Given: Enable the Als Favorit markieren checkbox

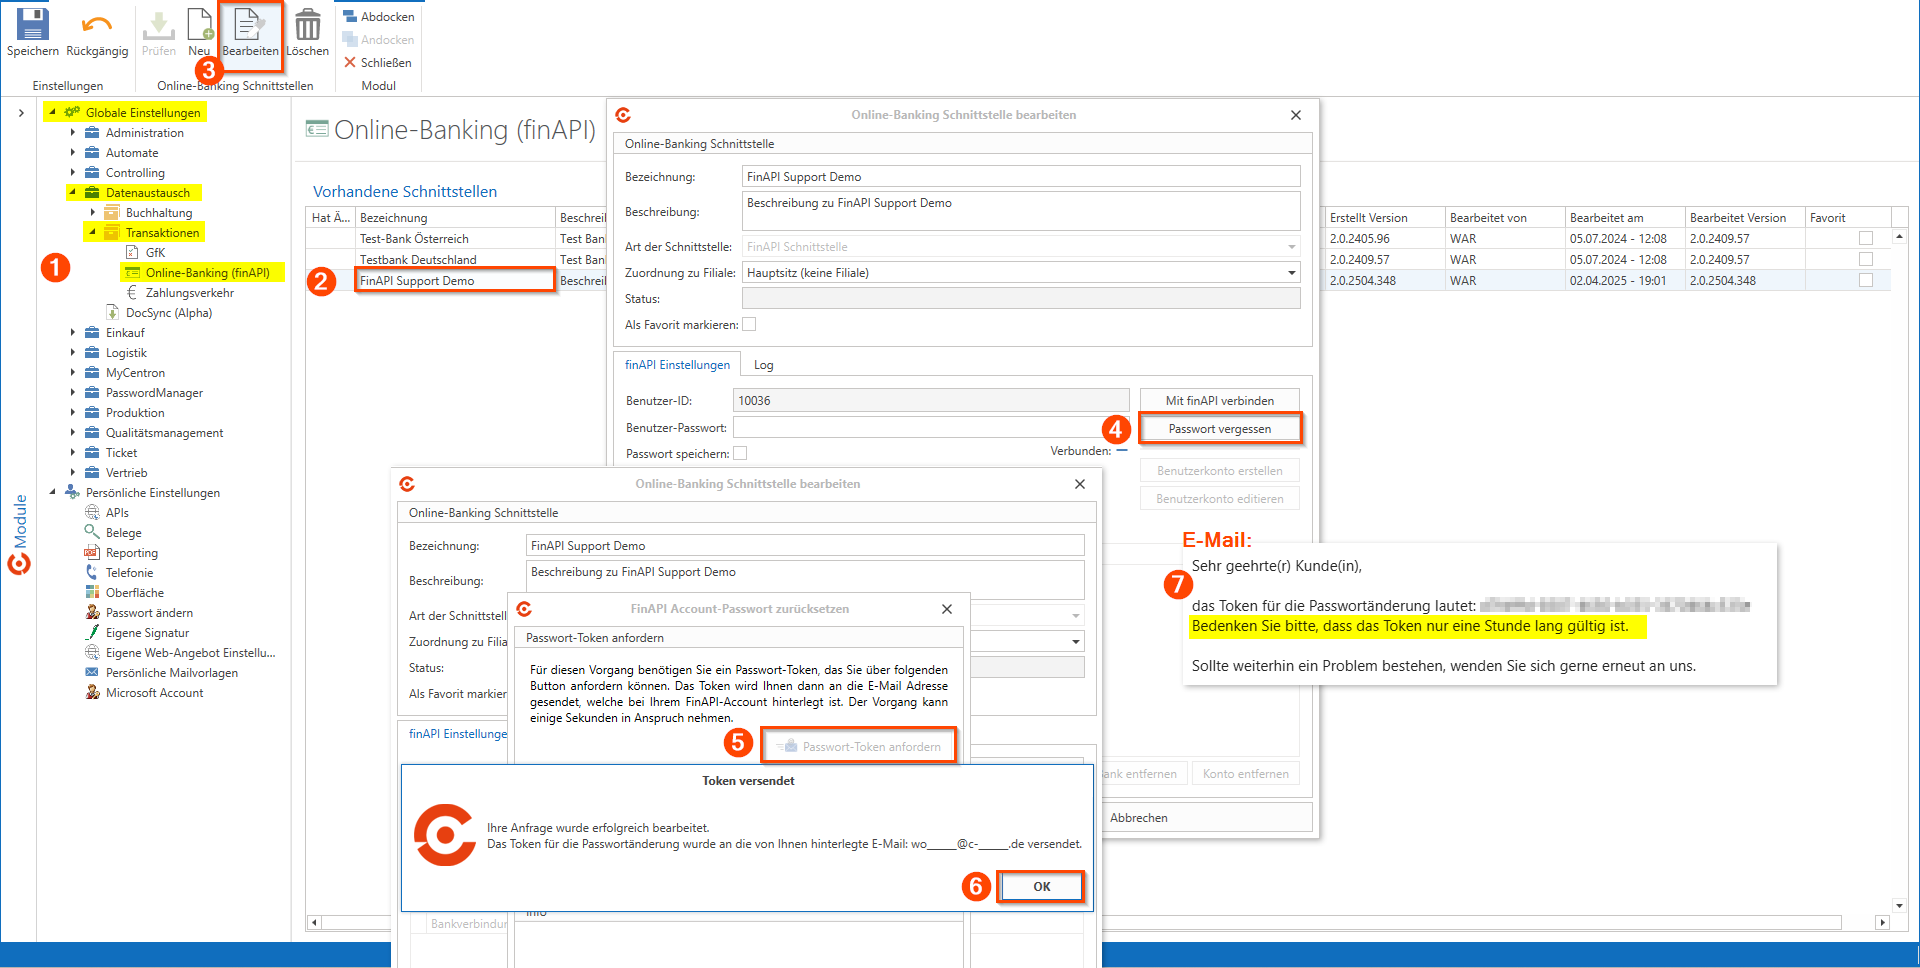Looking at the screenshot, I should pos(749,324).
